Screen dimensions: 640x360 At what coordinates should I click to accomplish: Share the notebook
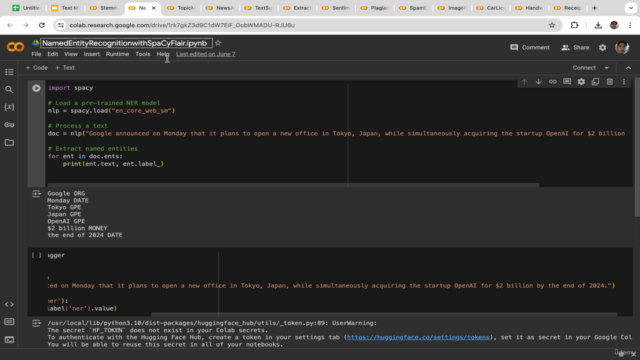pos(575,48)
